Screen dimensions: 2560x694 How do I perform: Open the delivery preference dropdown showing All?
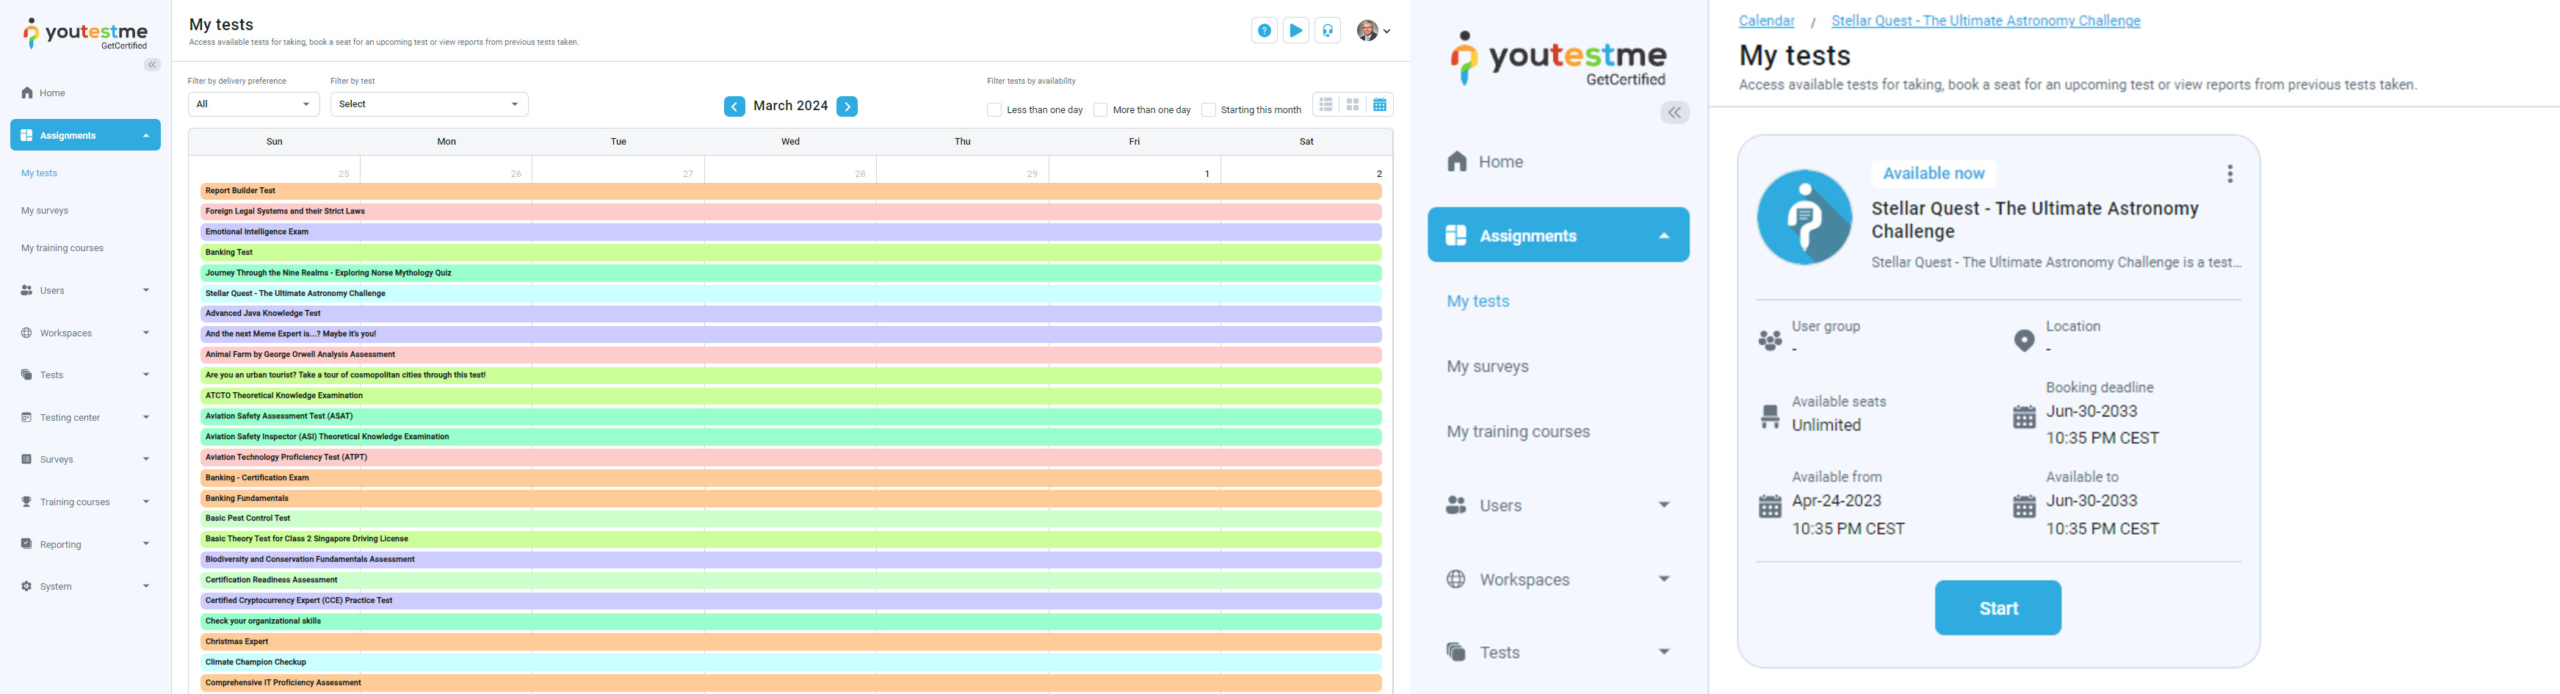coord(254,104)
